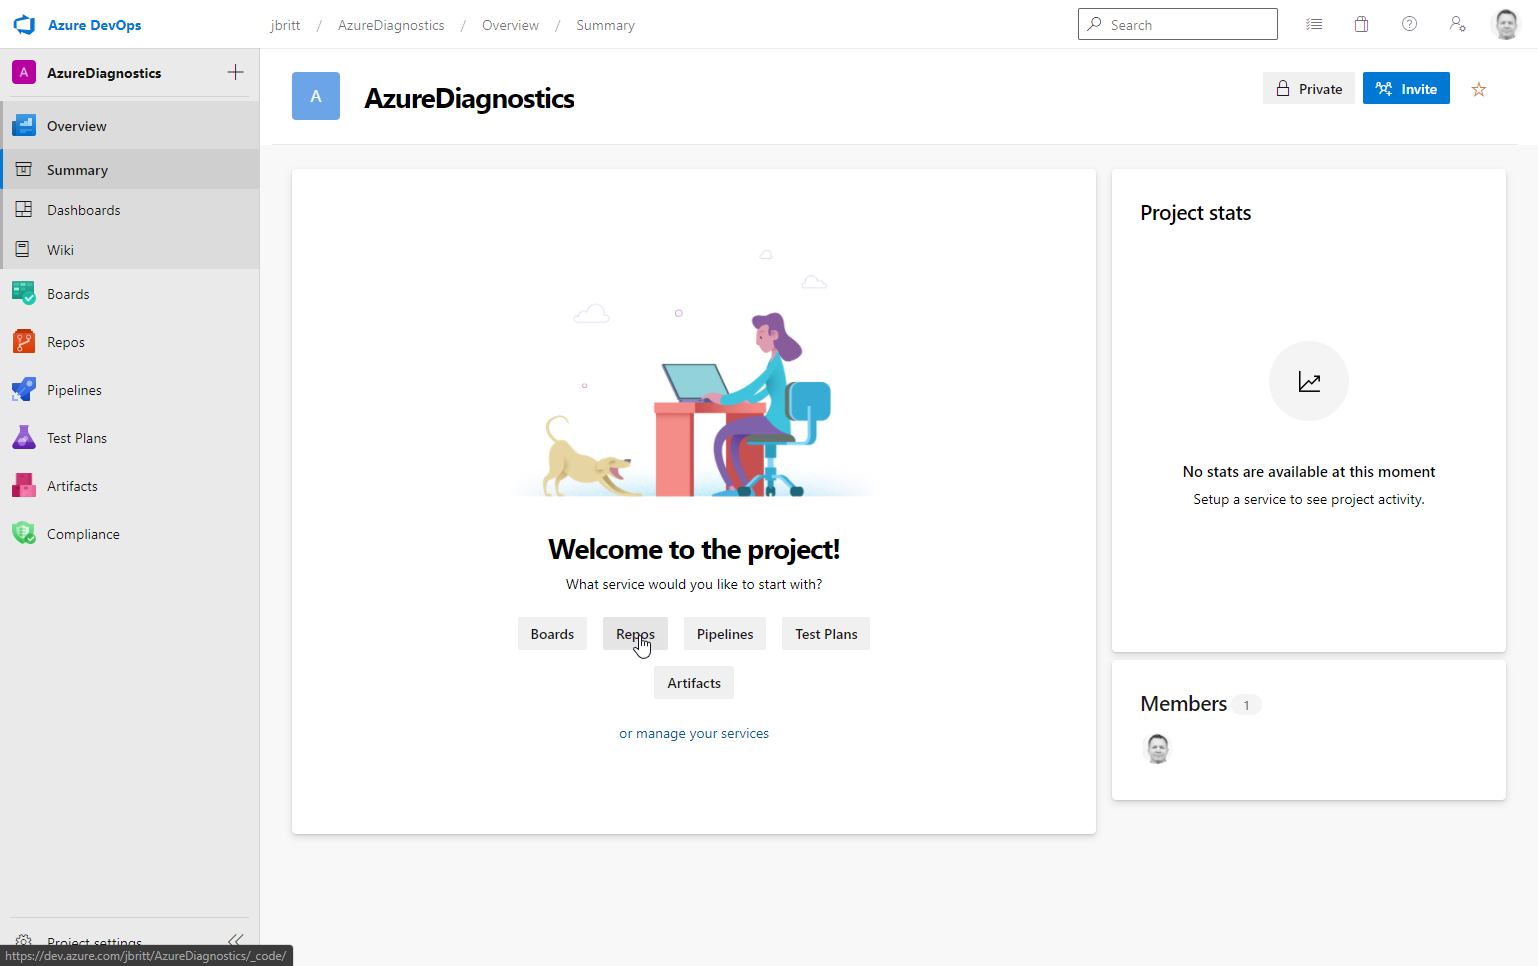
Task: Open the profile avatar in top right
Action: tap(1505, 24)
